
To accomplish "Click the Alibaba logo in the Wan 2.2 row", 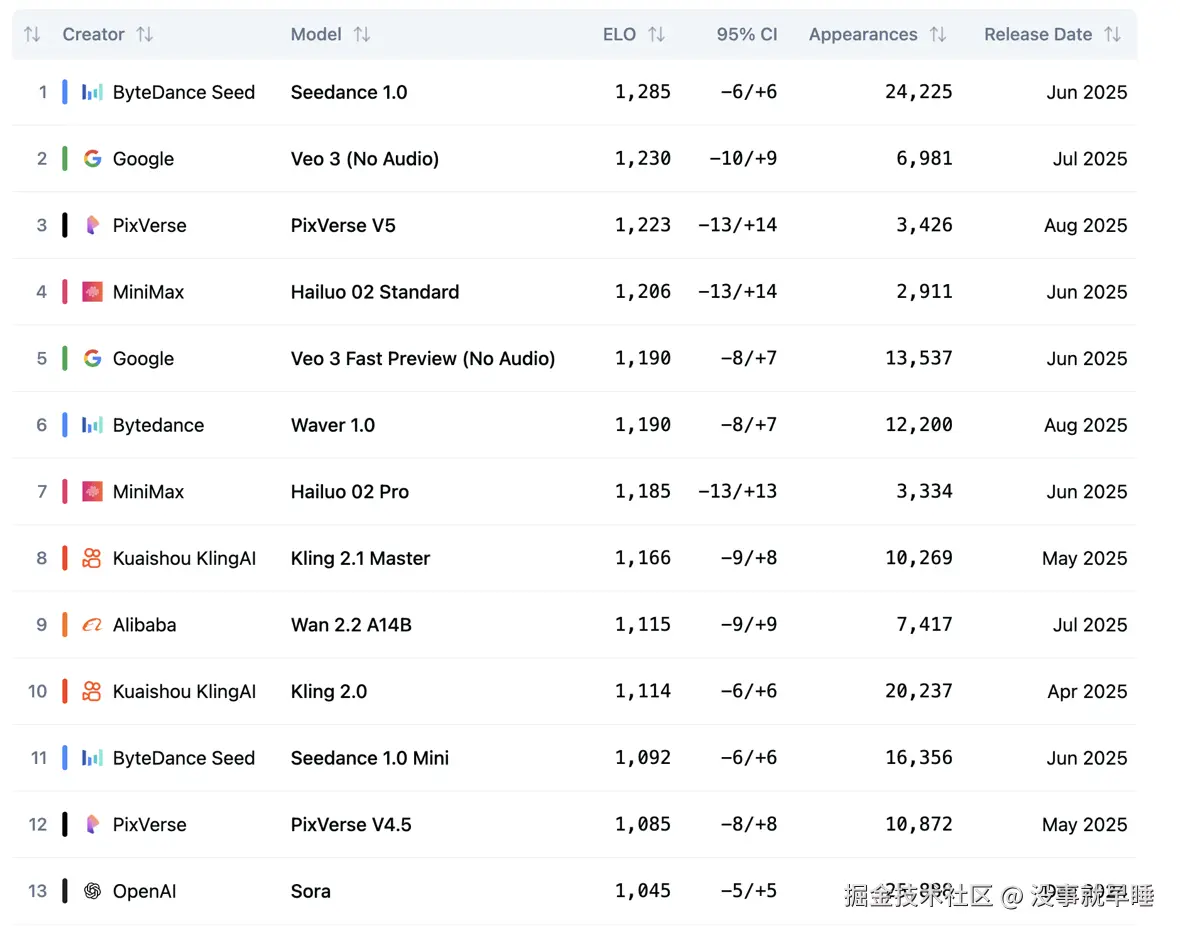I will pyautogui.click(x=92, y=625).
